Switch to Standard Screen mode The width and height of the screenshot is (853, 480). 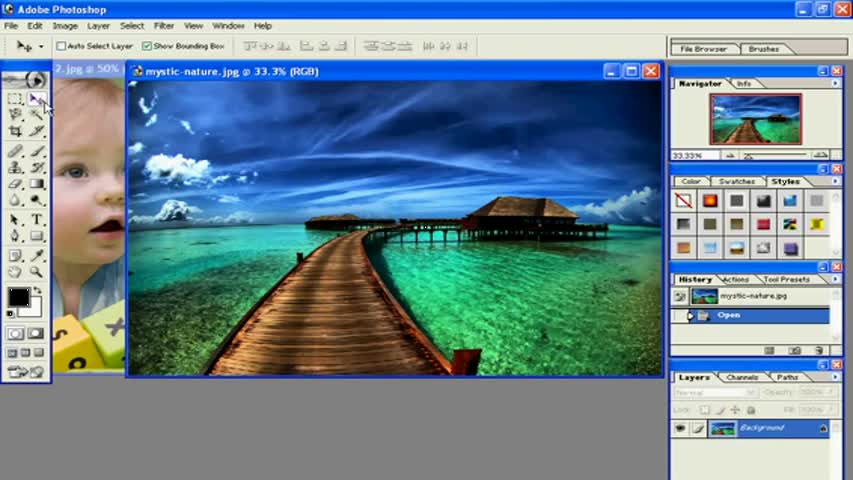12,353
